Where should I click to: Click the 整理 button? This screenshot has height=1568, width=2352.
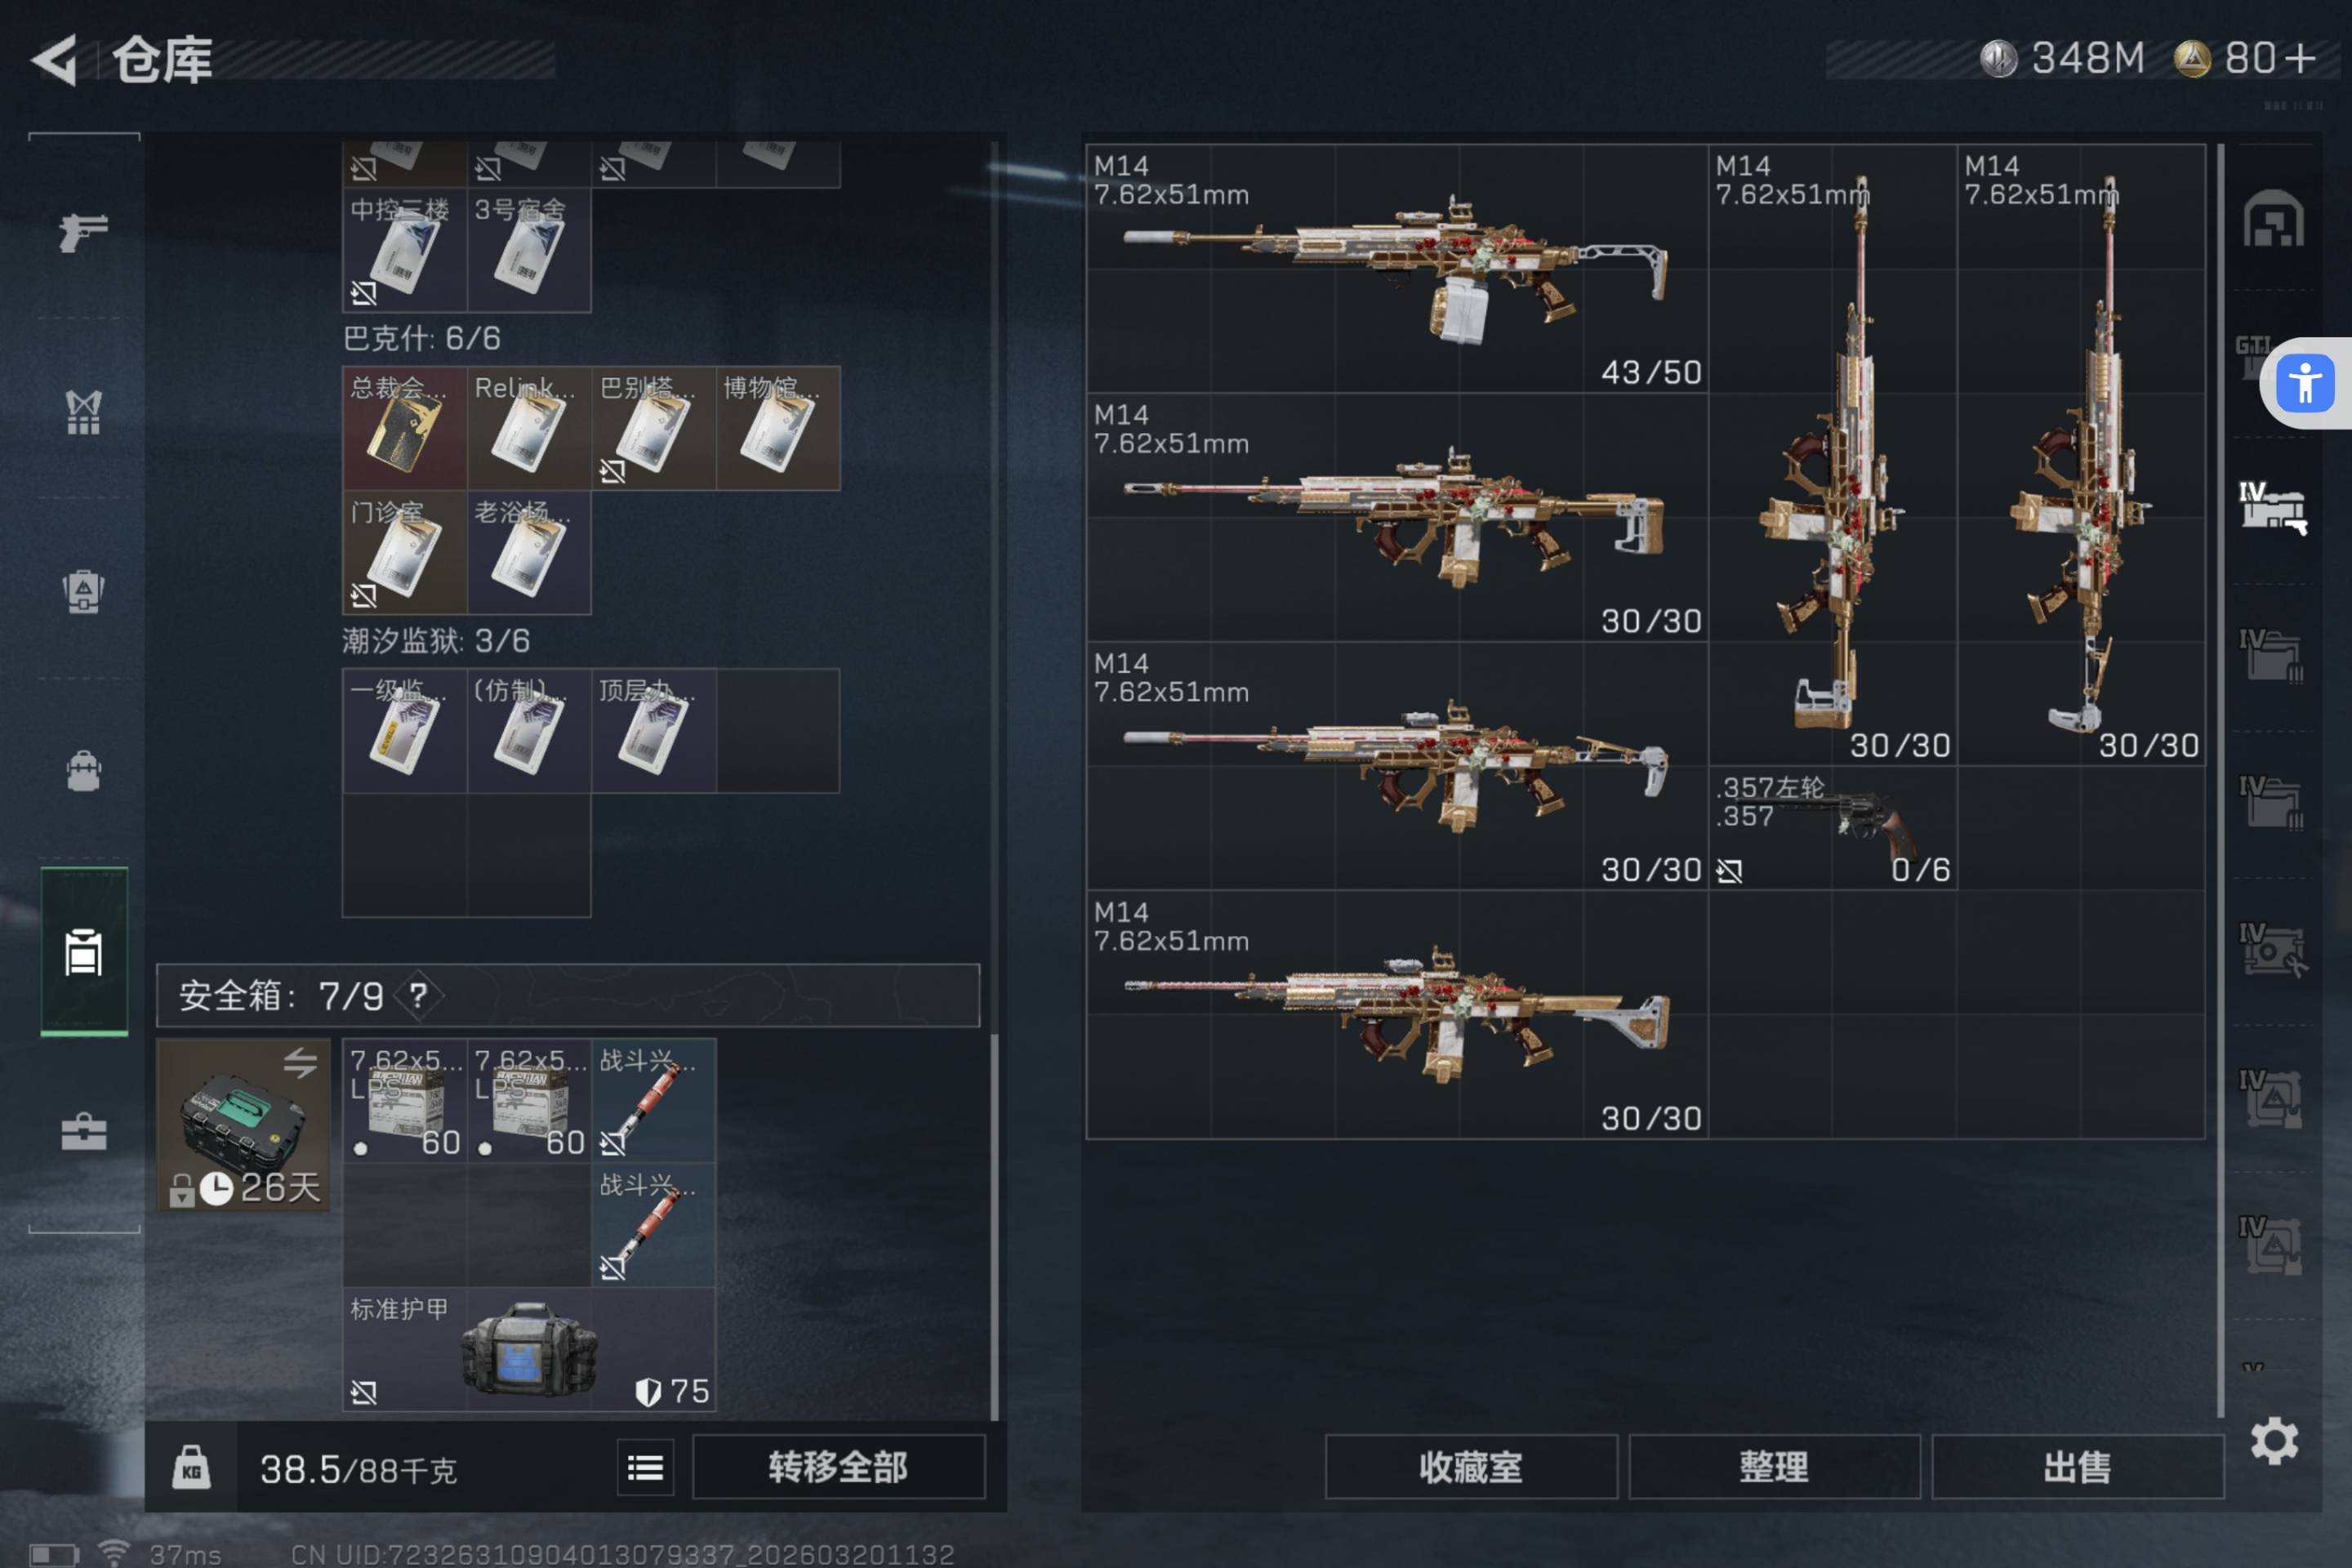point(1774,1467)
